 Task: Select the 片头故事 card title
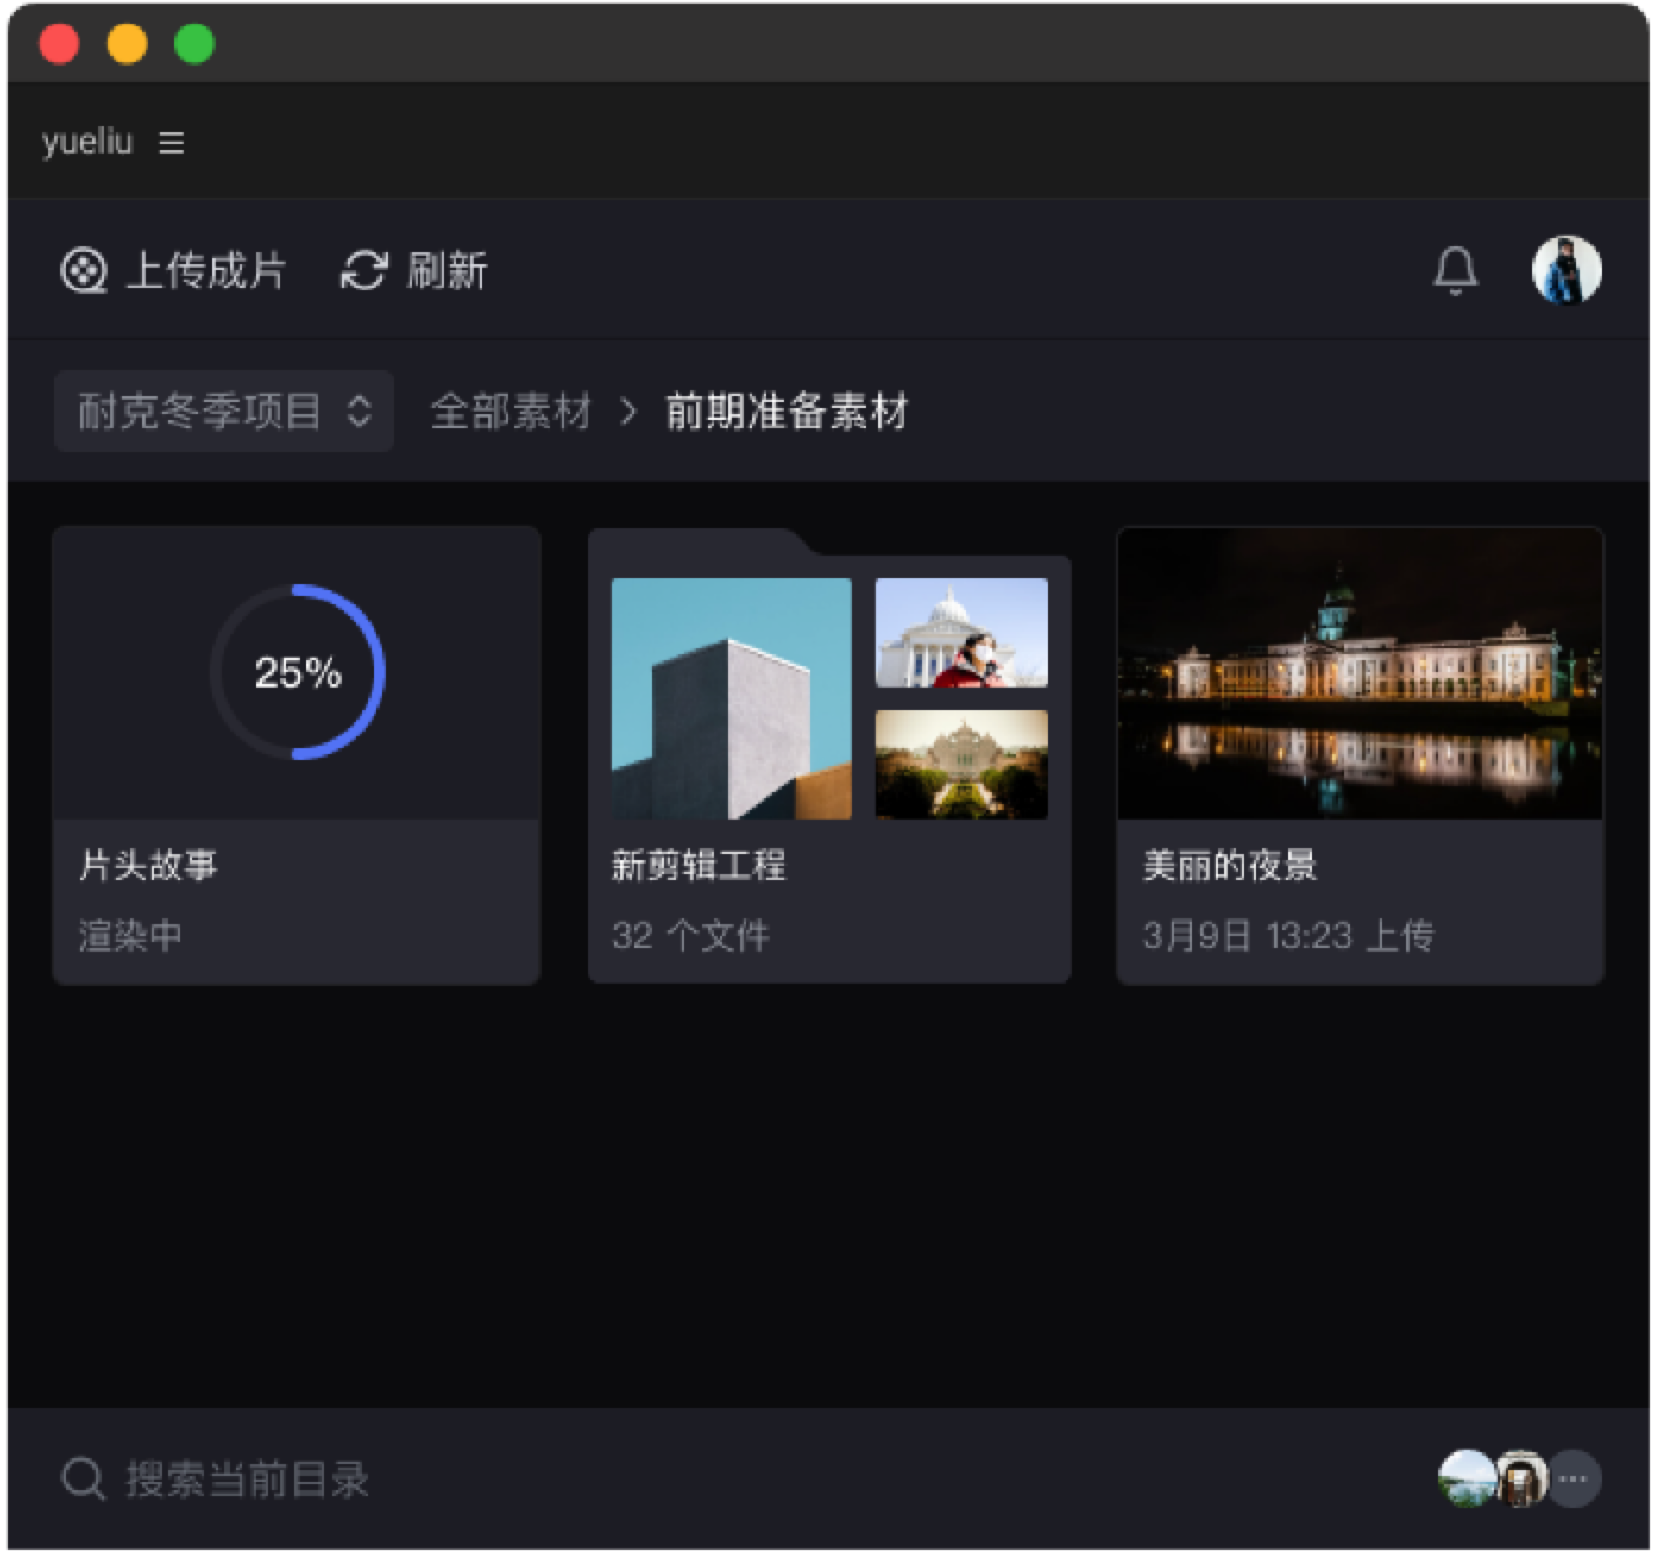click(148, 865)
